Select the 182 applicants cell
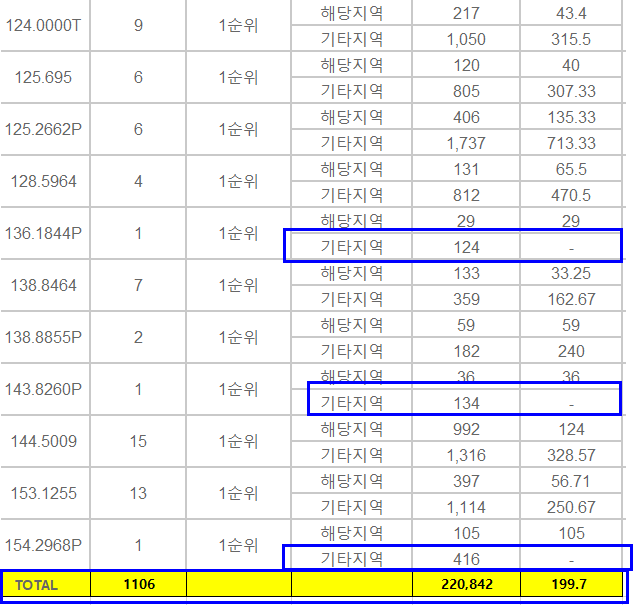The image size is (633, 605). click(x=466, y=351)
